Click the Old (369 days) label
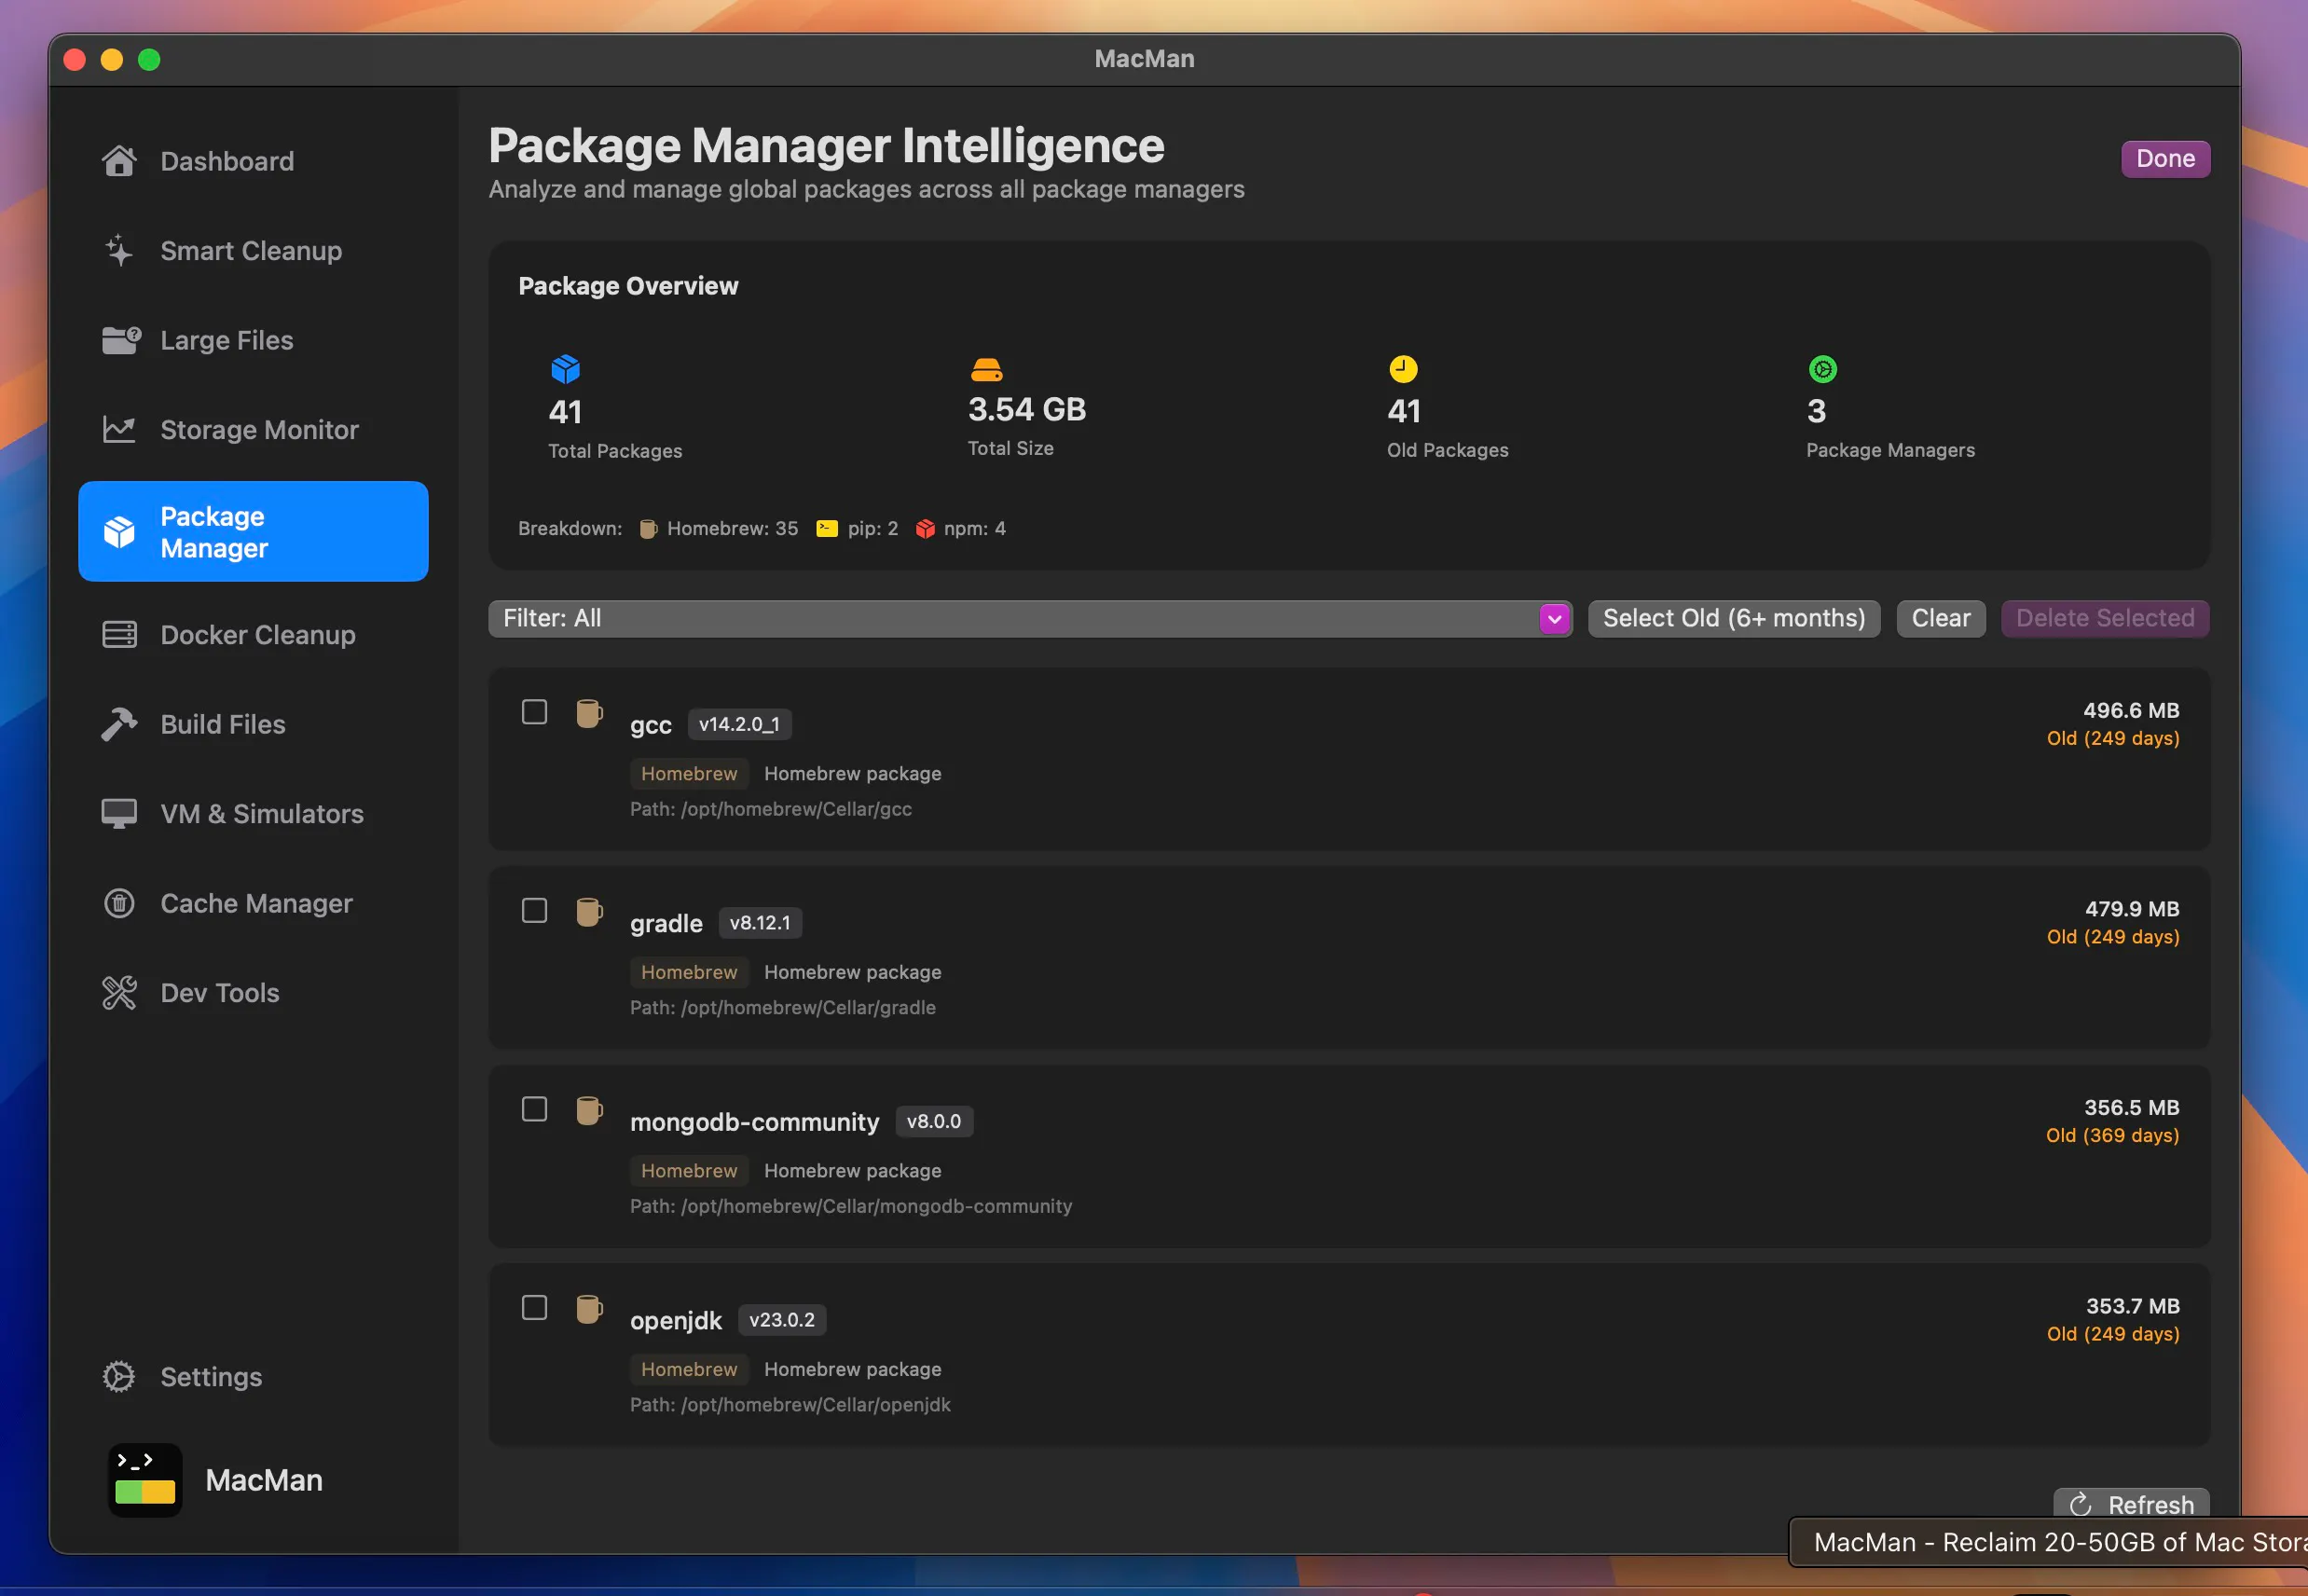This screenshot has height=1596, width=2308. (2112, 1135)
